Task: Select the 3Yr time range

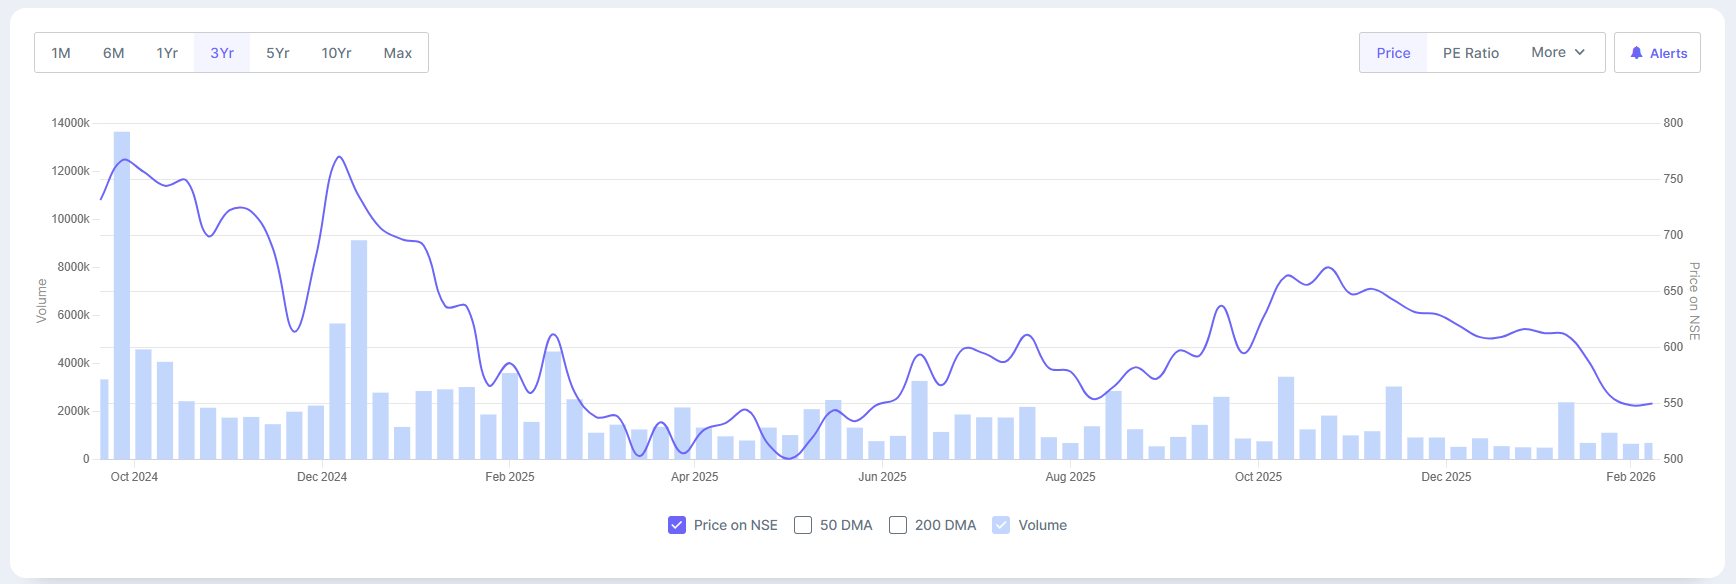Action: click(222, 53)
